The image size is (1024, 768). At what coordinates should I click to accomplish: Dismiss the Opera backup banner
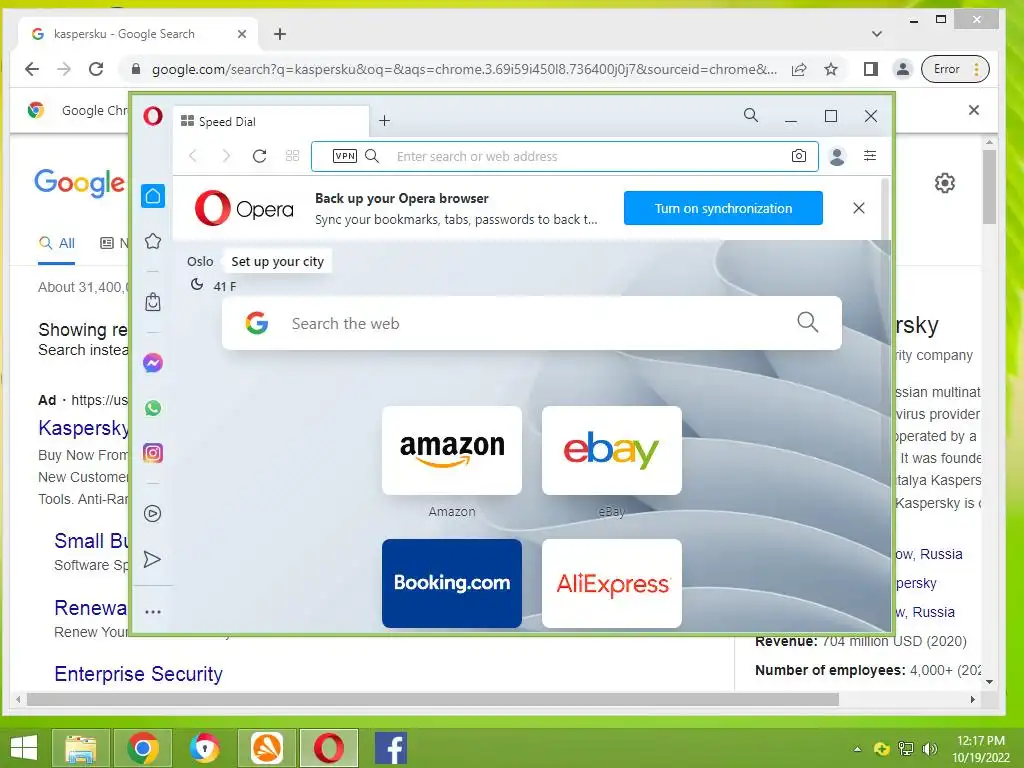(859, 208)
